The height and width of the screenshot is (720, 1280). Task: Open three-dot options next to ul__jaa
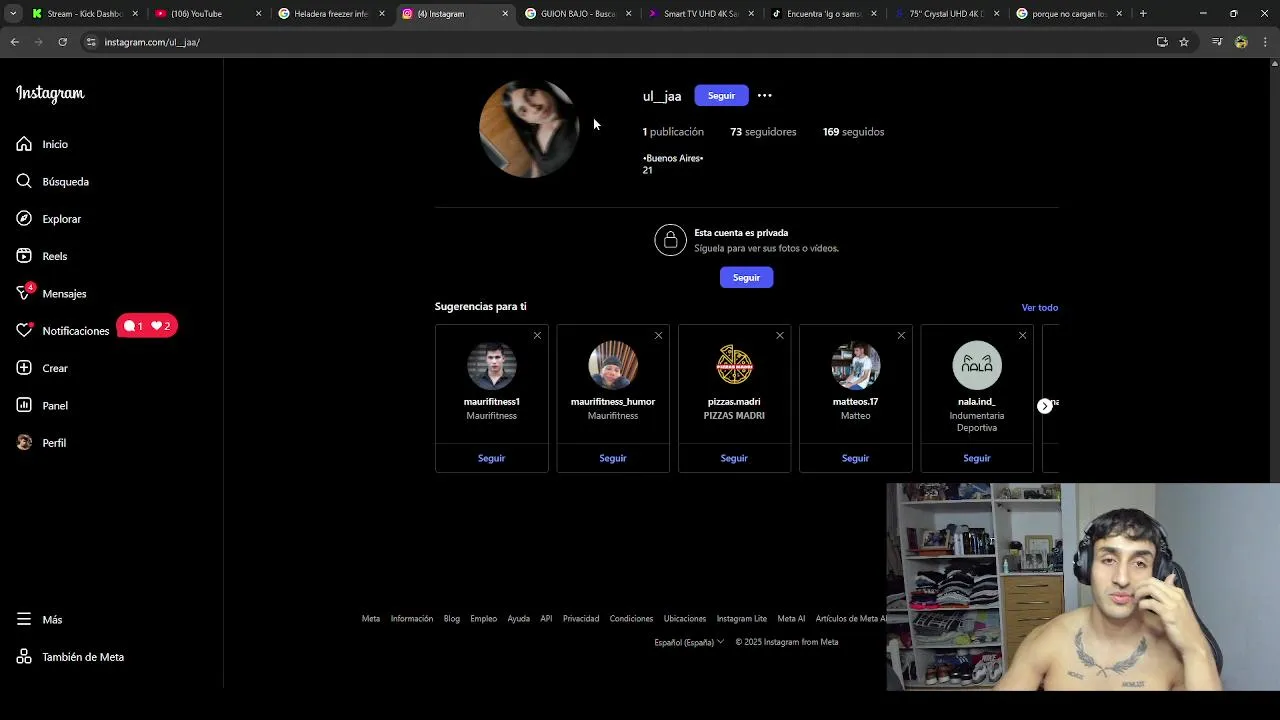(765, 96)
